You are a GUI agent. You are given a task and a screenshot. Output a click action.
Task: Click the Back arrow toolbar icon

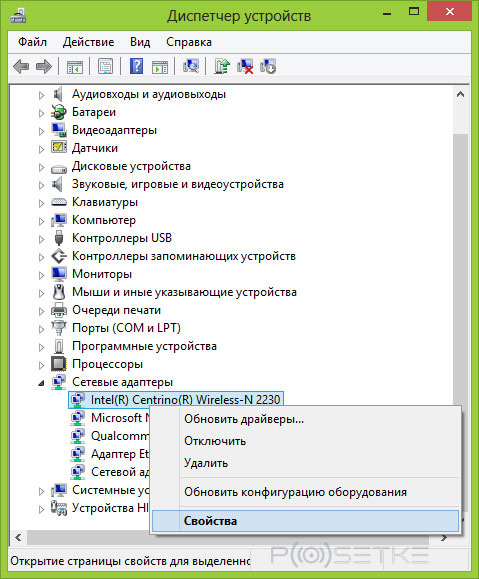coord(21,66)
